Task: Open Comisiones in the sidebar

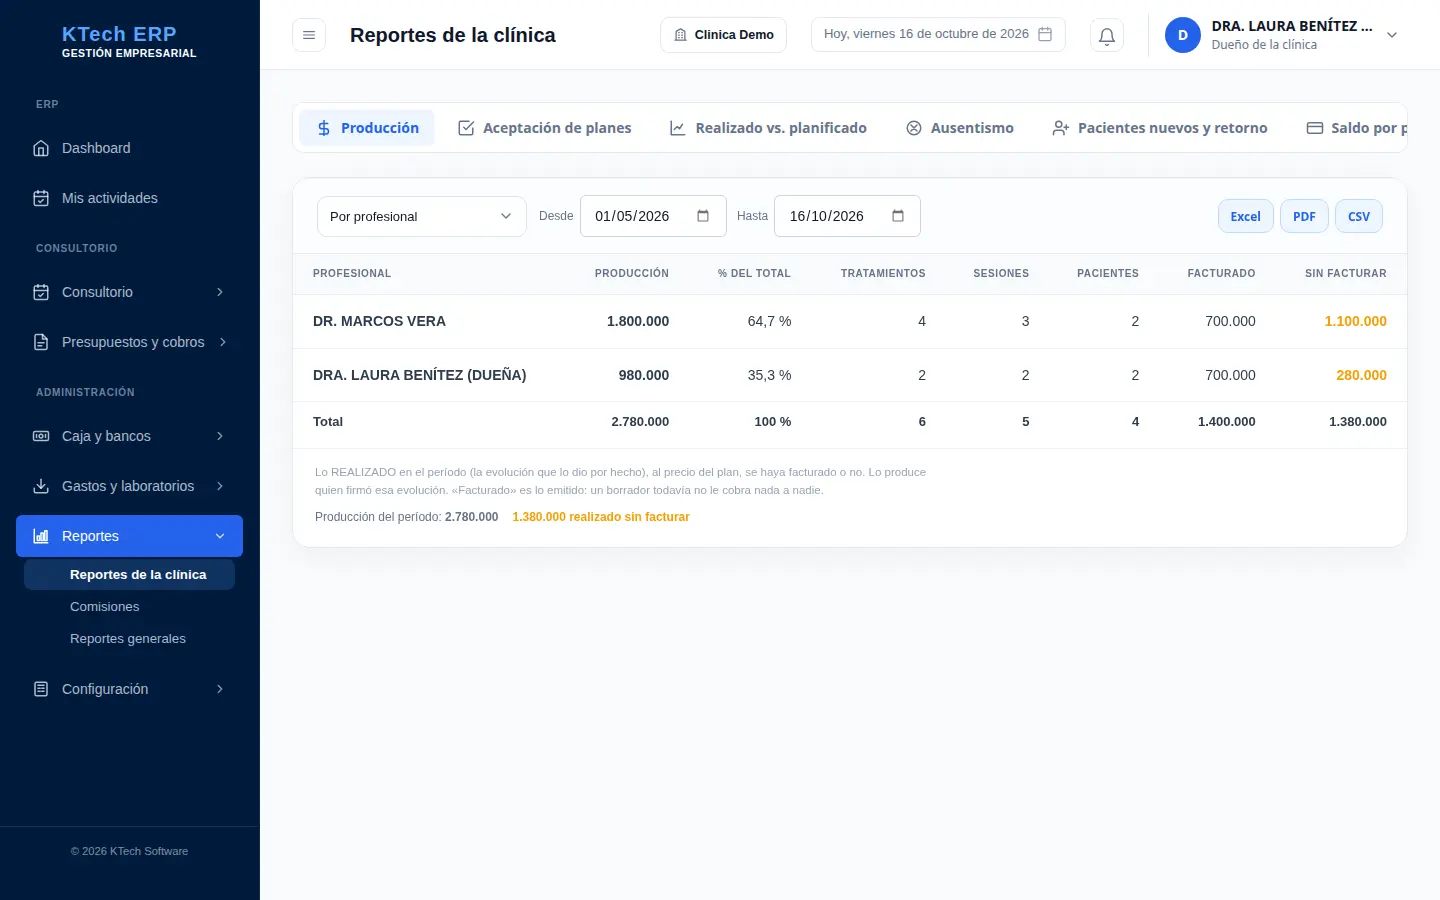Action: coord(105,607)
